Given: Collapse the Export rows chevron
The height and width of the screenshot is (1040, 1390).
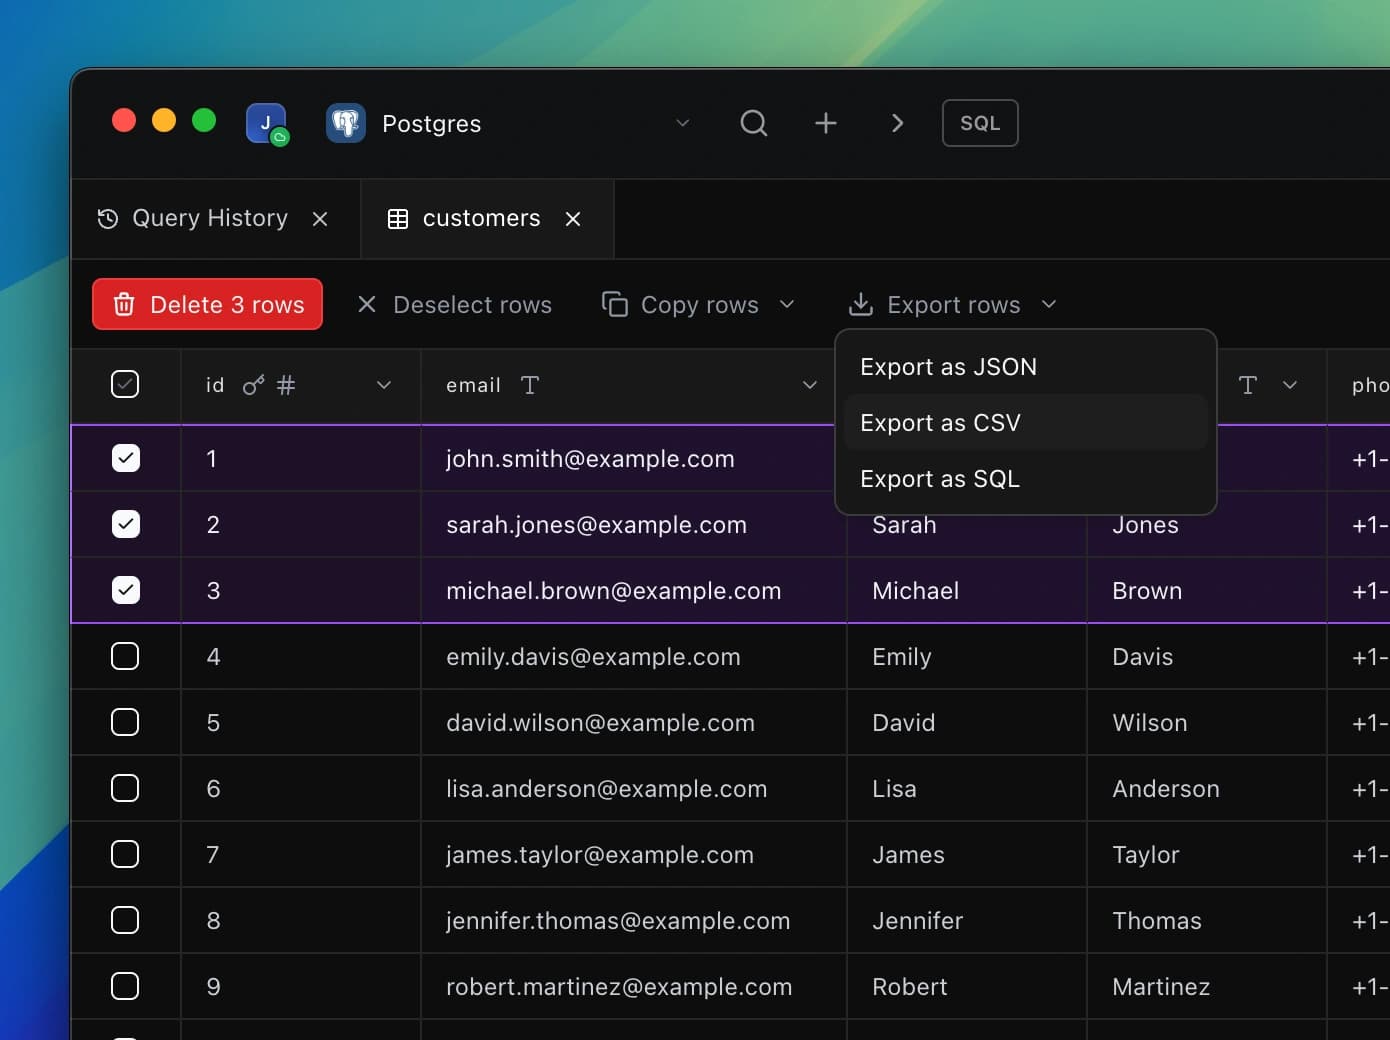Looking at the screenshot, I should click(x=1049, y=304).
